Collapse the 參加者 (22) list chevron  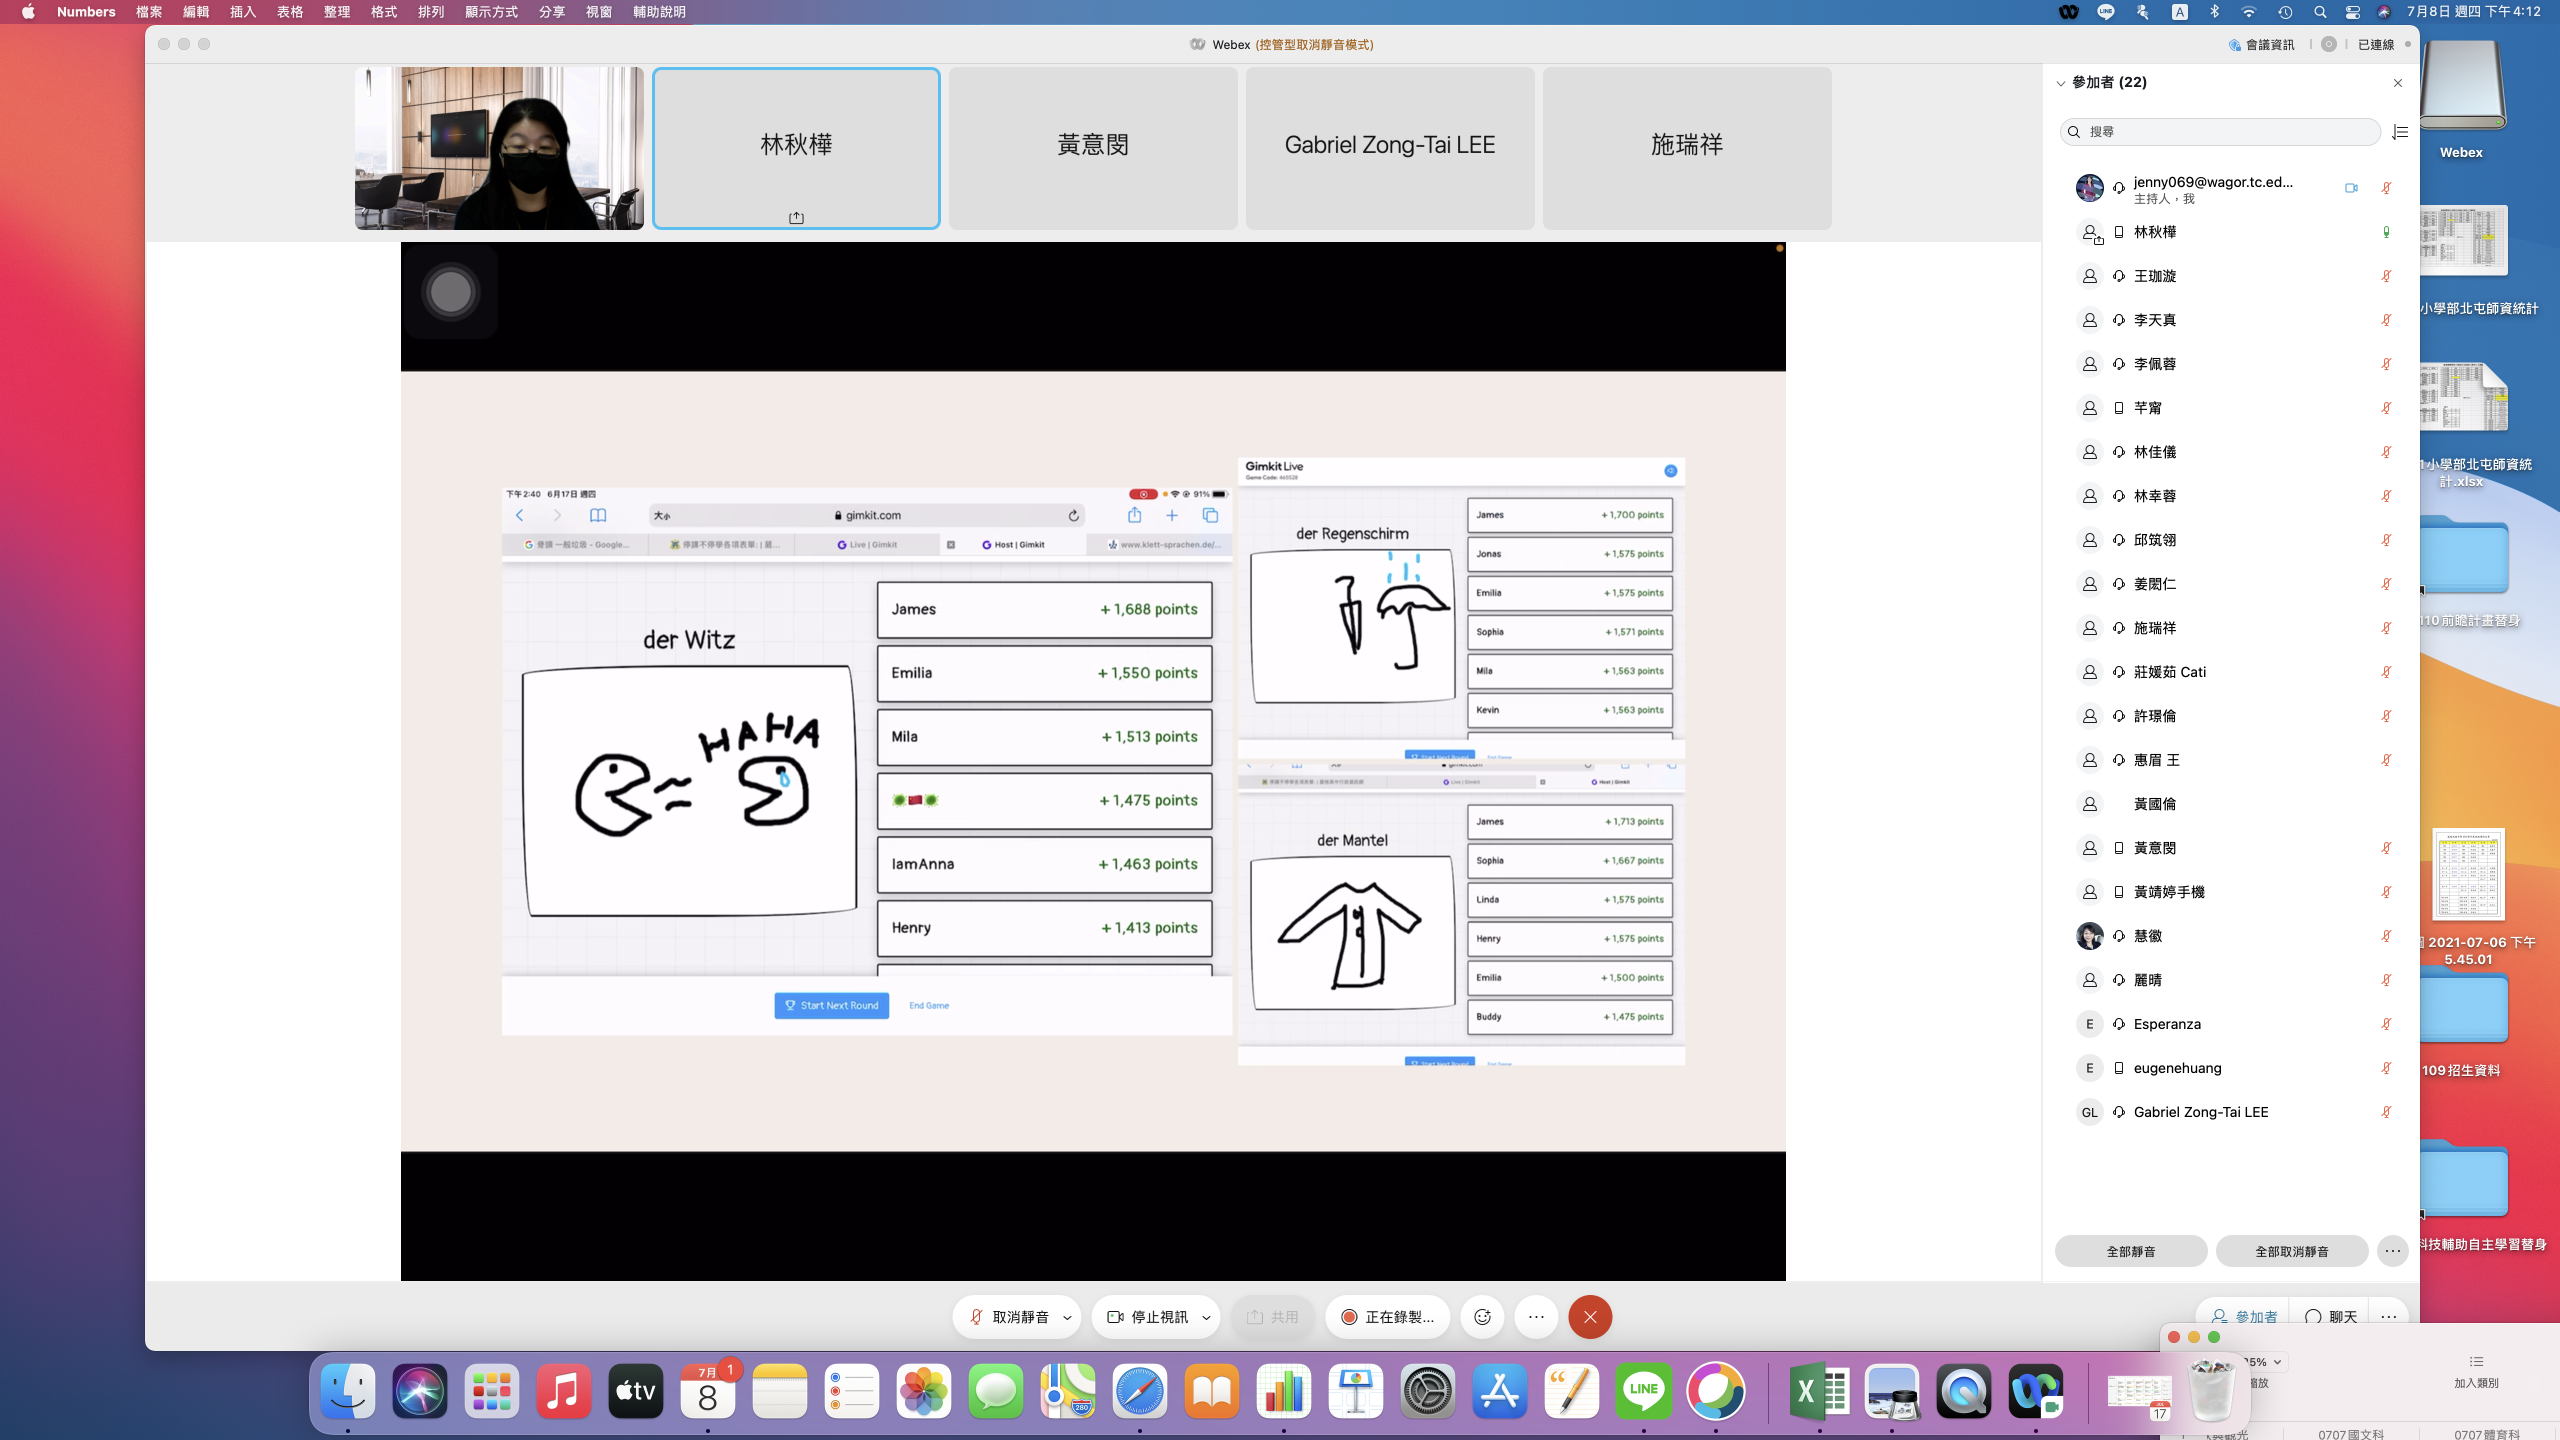(x=2060, y=83)
